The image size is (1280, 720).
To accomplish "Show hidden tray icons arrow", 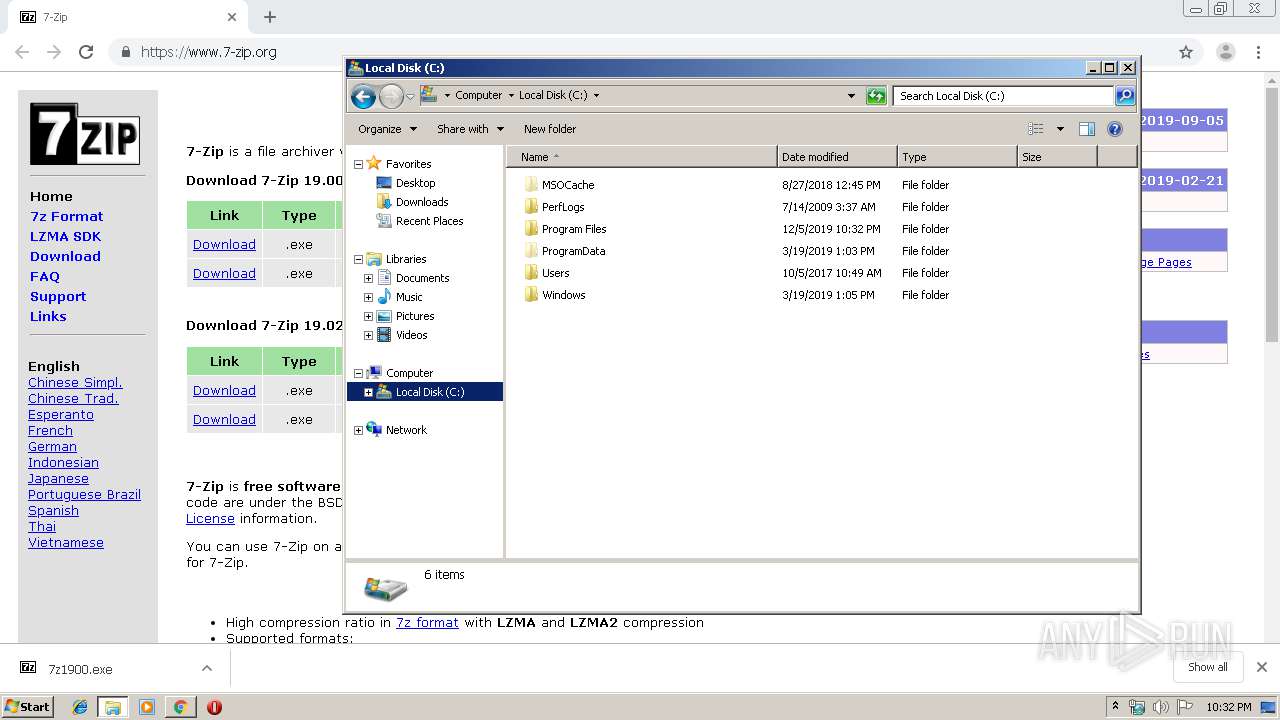I will [x=1116, y=707].
